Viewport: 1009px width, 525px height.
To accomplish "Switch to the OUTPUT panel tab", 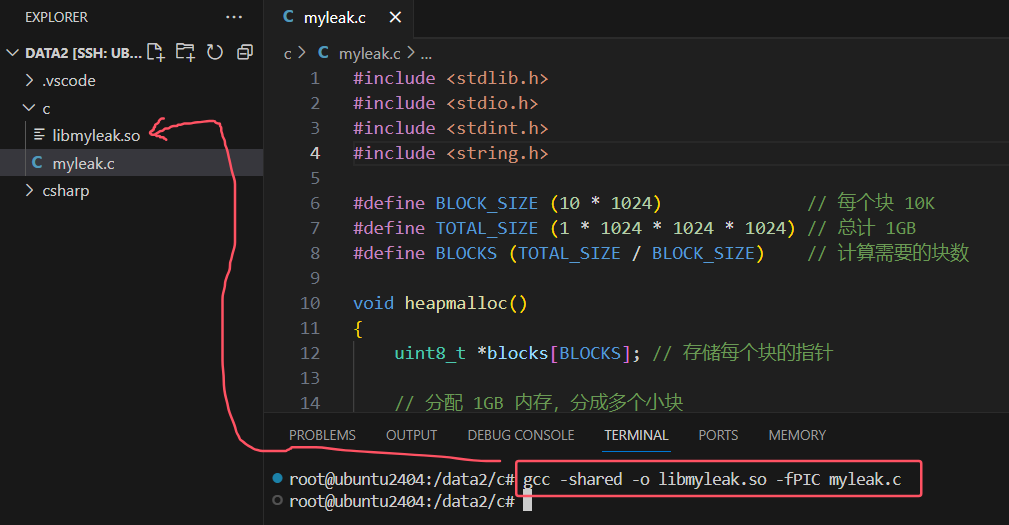I will pyautogui.click(x=411, y=435).
